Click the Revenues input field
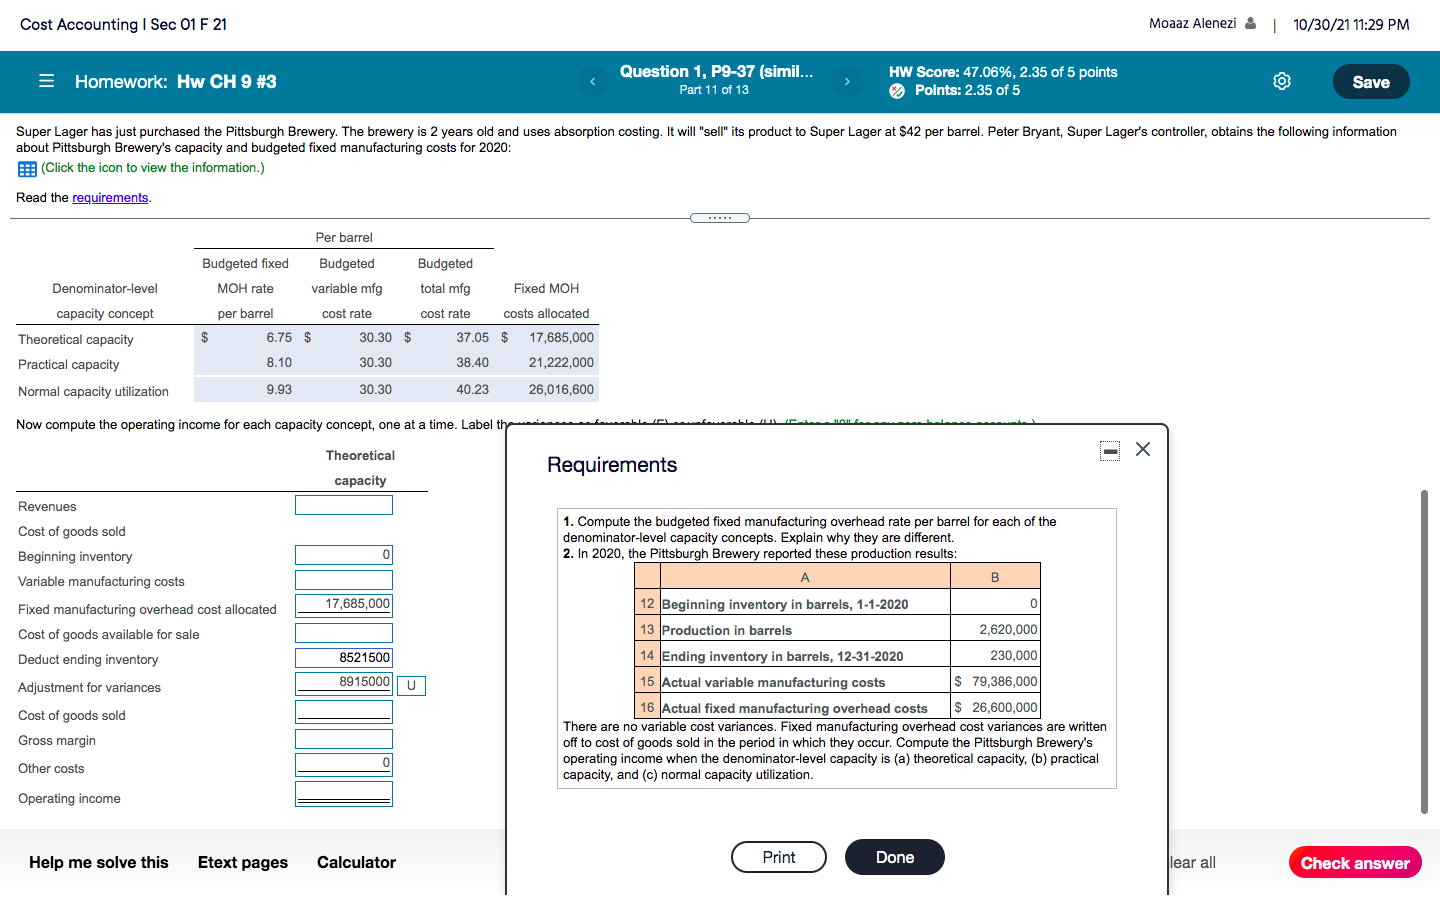The width and height of the screenshot is (1440, 900). (344, 505)
